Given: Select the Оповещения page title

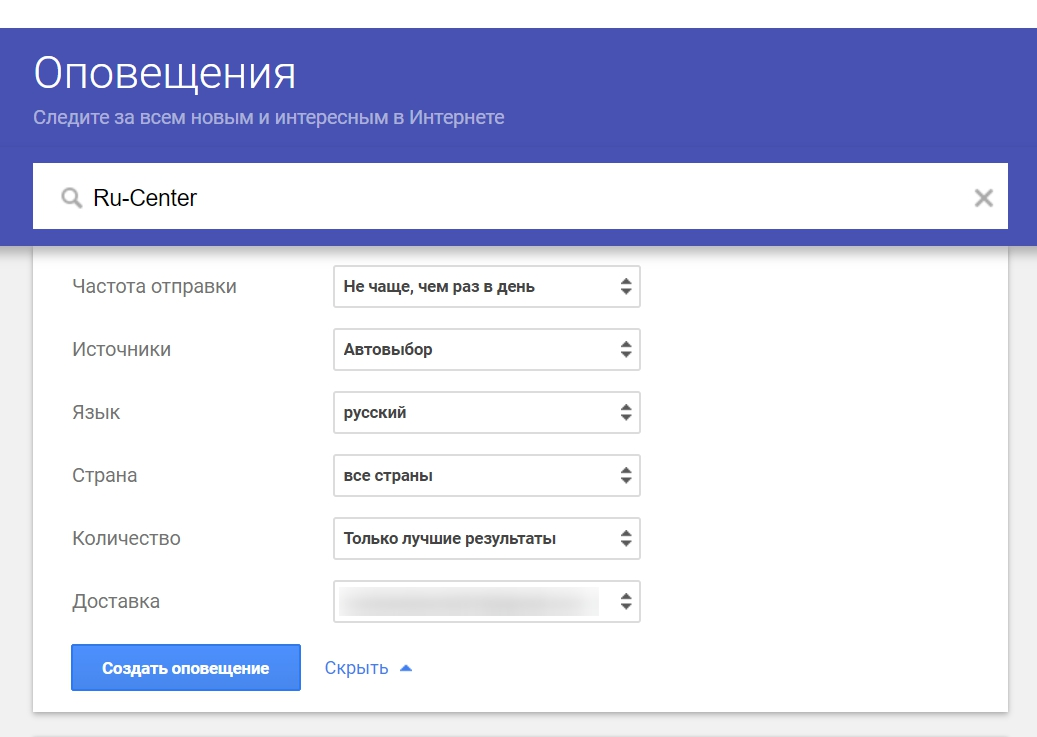Looking at the screenshot, I should tap(165, 73).
